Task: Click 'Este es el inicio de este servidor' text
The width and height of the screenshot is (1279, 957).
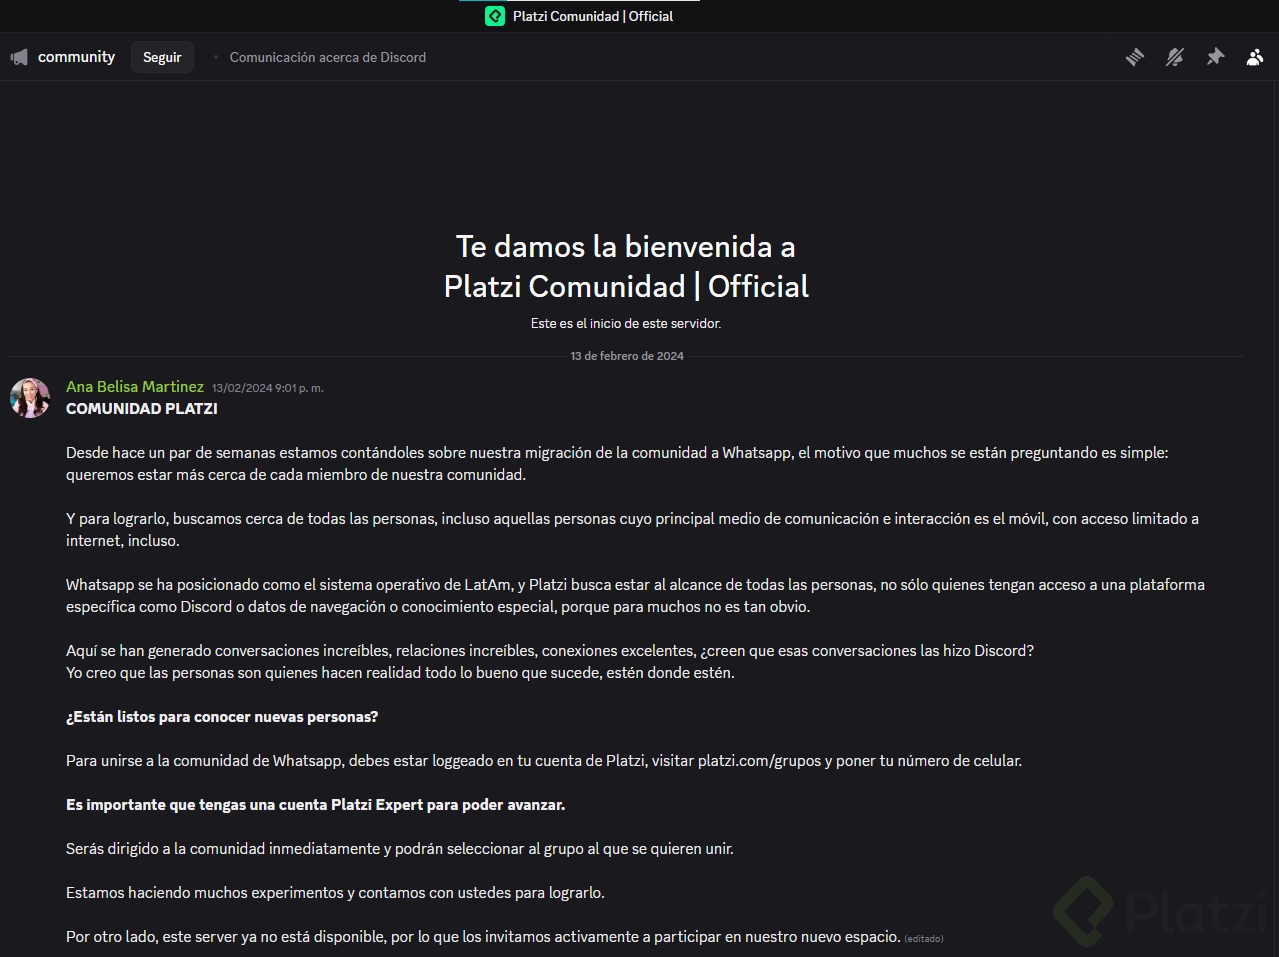Action: point(626,324)
